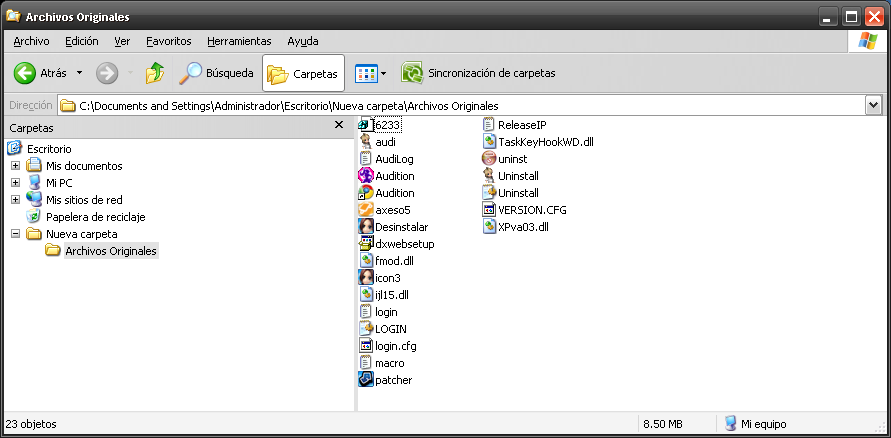891x438 pixels.
Task: Select Uninstall file with settings-page icon
Action: (489, 193)
